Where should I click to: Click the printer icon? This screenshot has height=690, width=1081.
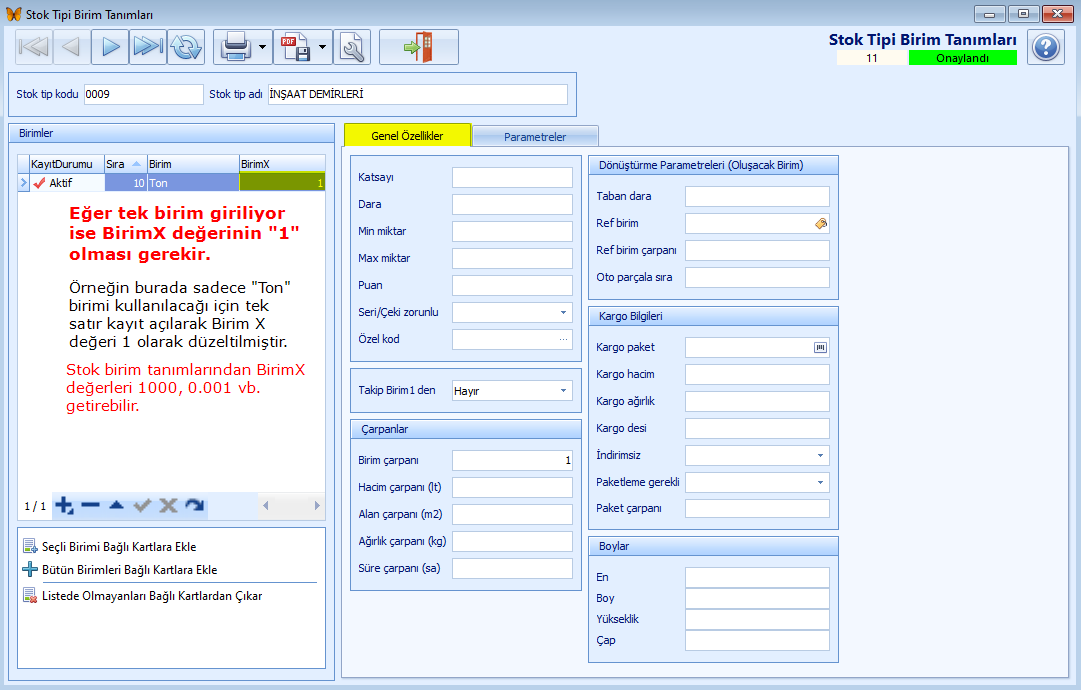235,47
